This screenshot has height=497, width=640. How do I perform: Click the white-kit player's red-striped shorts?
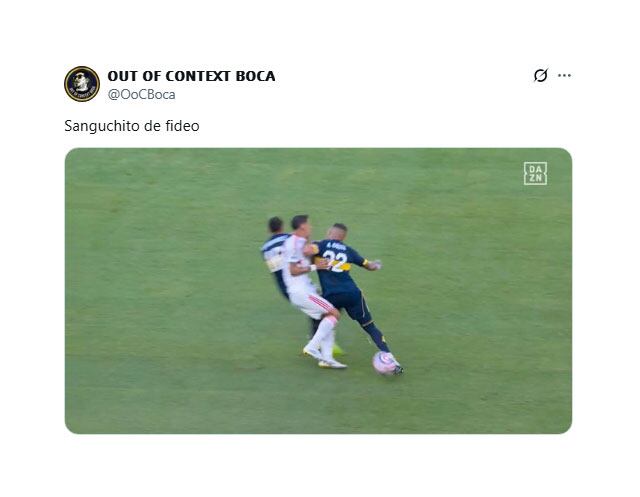(x=313, y=304)
